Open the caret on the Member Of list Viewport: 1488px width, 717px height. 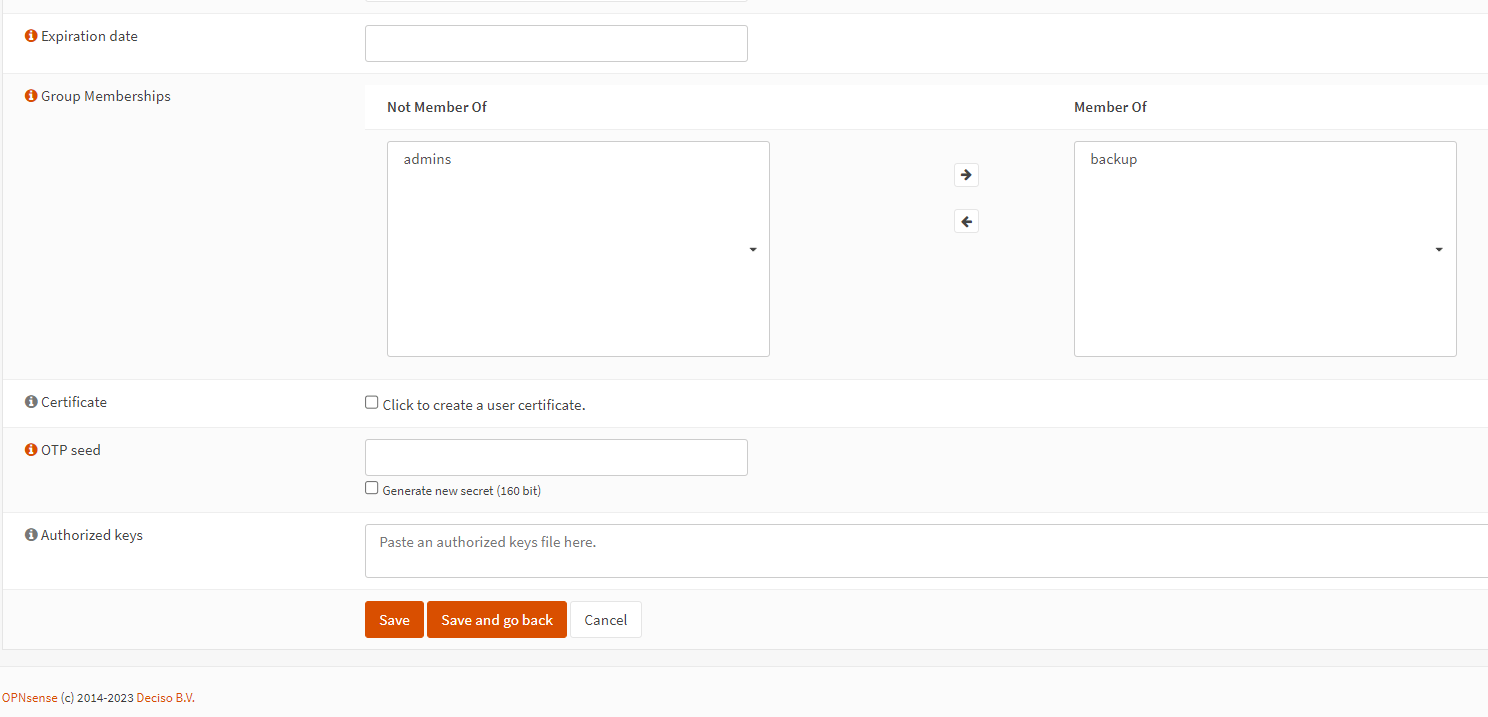point(1438,249)
